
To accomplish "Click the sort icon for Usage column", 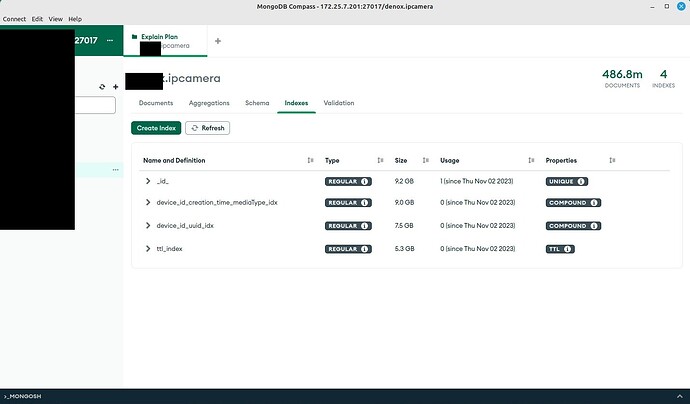I will point(532,160).
